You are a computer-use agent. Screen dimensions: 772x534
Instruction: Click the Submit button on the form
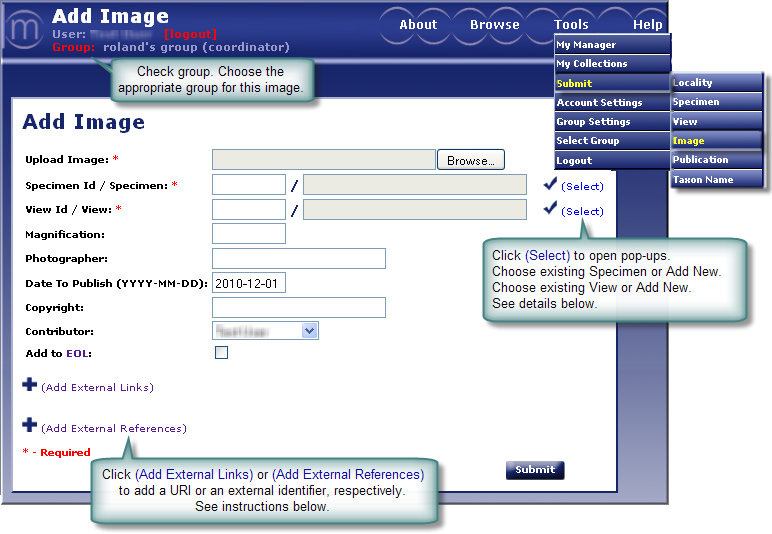pyautogui.click(x=535, y=470)
